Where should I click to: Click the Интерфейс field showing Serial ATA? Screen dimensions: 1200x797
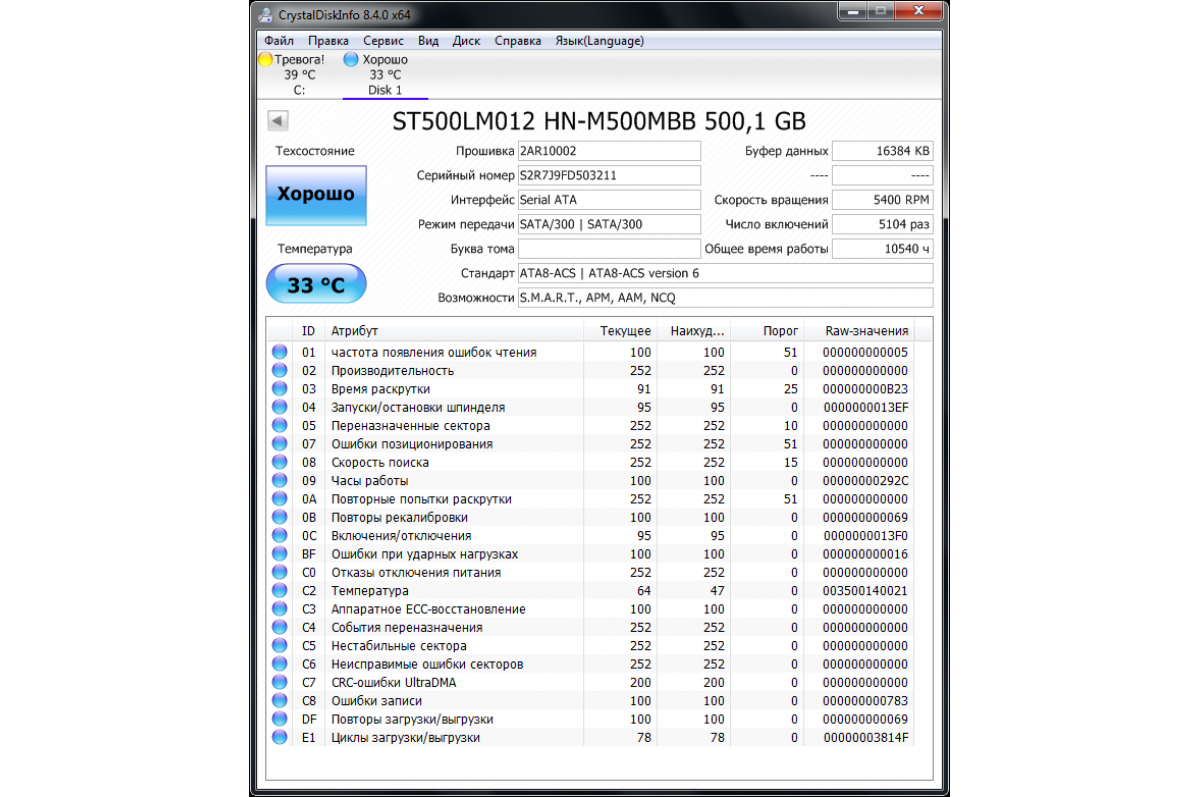tap(609, 200)
